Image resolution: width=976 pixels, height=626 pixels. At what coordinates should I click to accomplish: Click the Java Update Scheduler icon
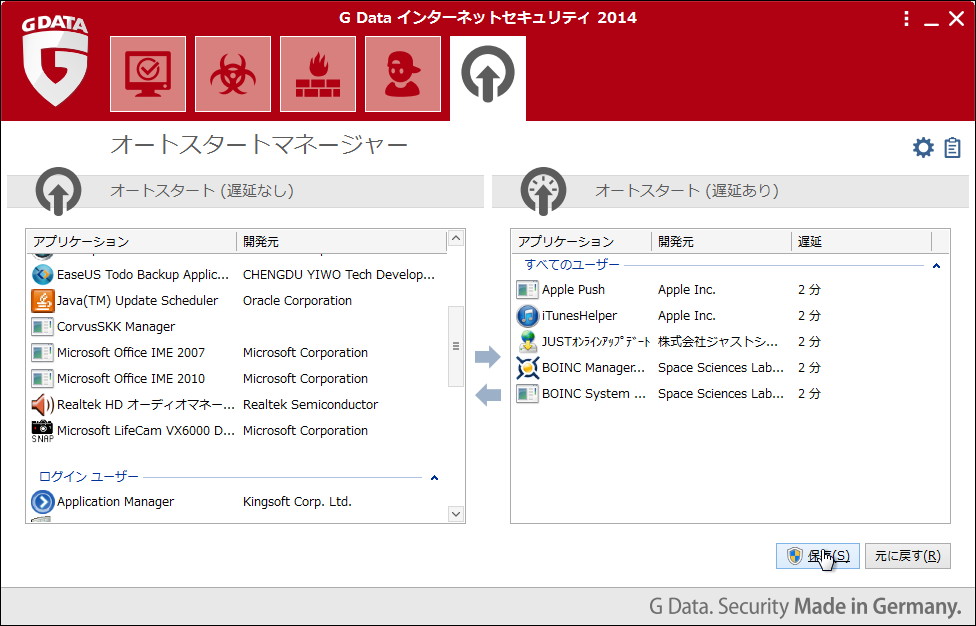tap(42, 301)
